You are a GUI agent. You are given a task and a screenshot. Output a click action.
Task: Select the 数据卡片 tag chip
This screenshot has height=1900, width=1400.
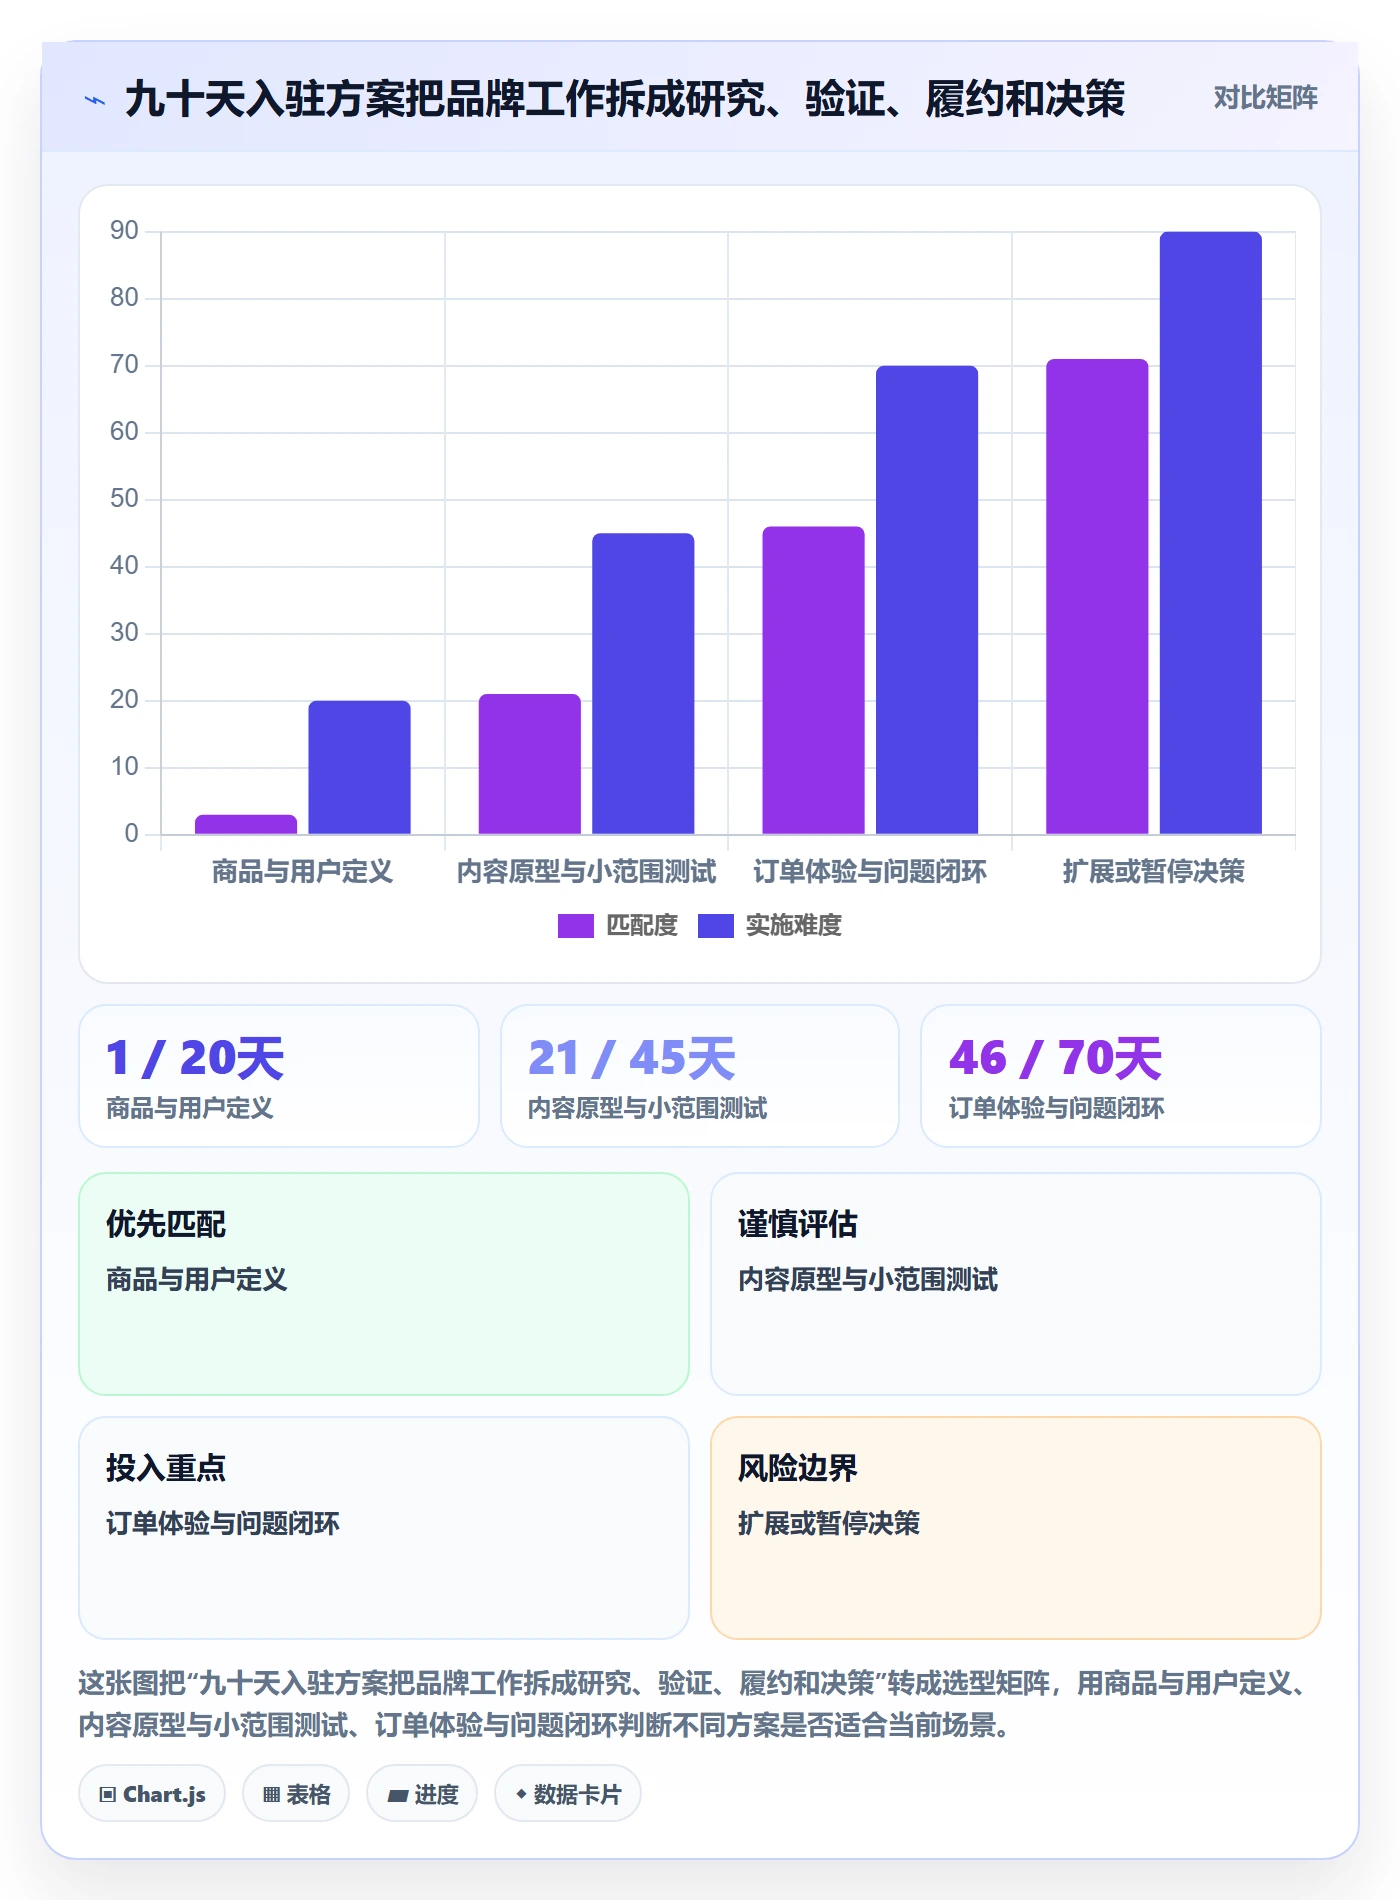[x=568, y=1794]
